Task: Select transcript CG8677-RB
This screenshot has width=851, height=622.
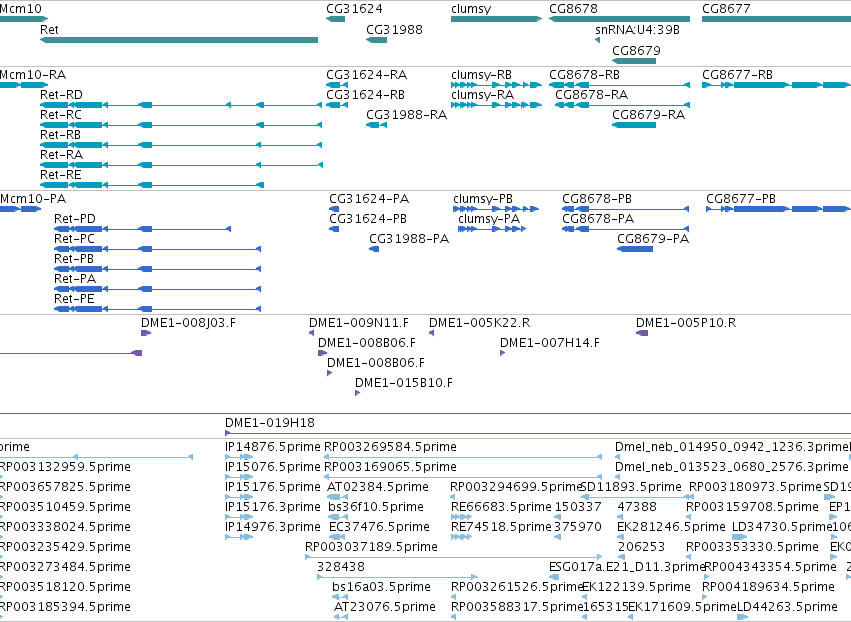Action: pyautogui.click(x=777, y=85)
